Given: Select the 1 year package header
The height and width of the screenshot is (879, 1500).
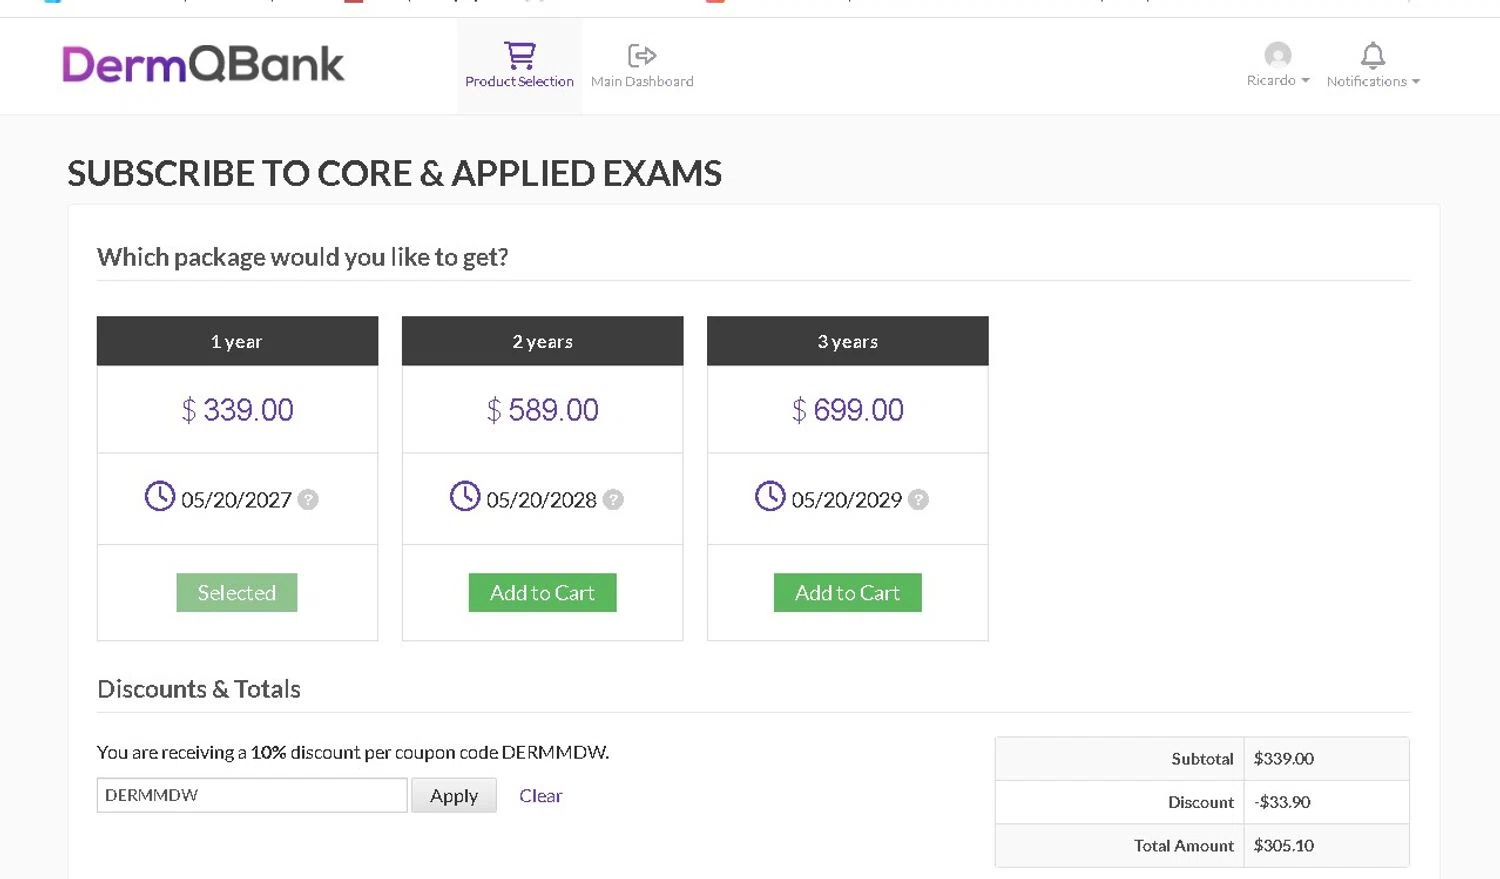Looking at the screenshot, I should coord(237,341).
